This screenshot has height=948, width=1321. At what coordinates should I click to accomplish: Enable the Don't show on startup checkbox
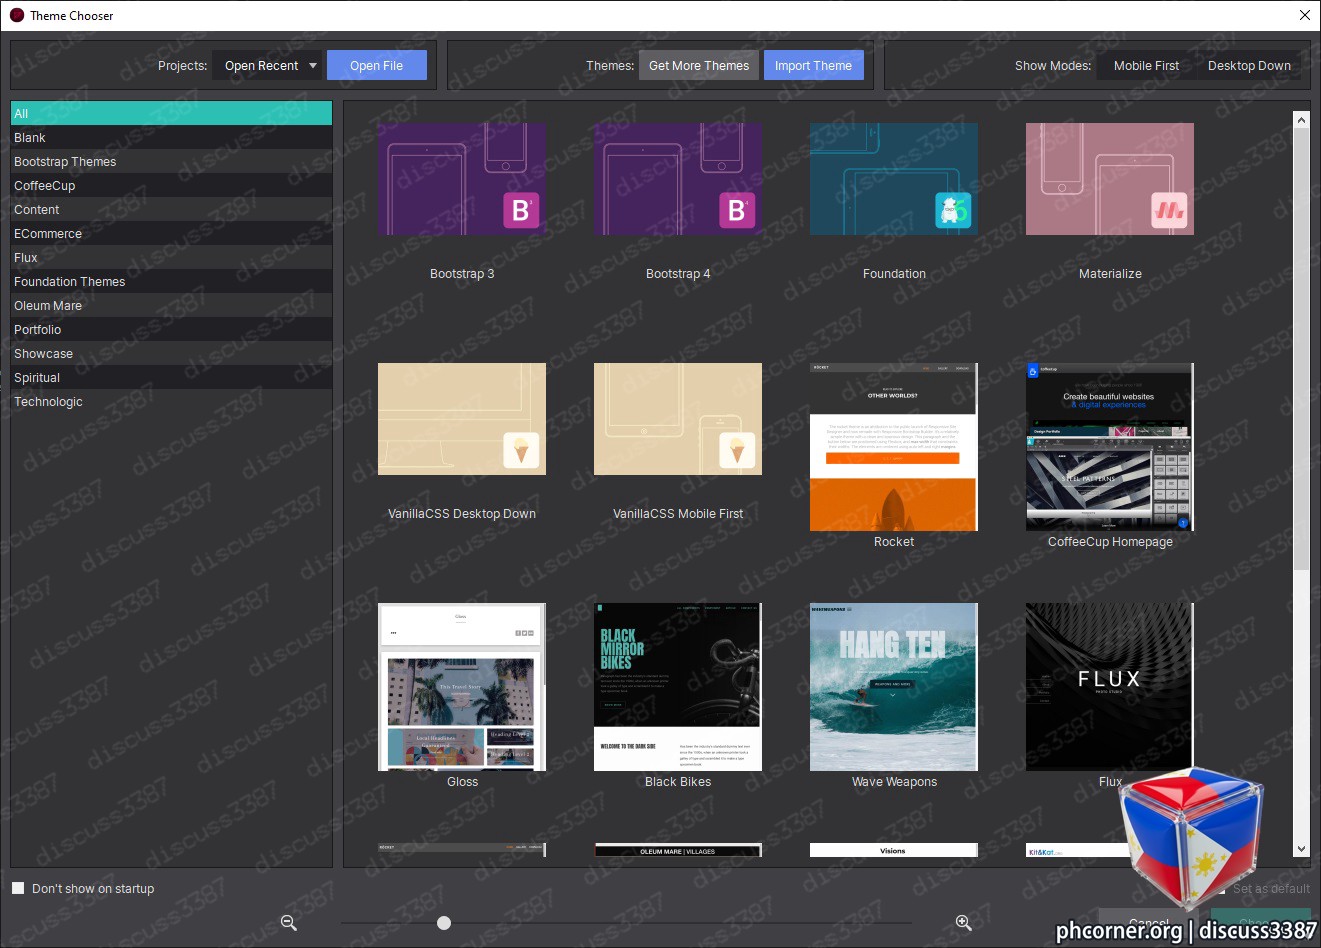(18, 888)
